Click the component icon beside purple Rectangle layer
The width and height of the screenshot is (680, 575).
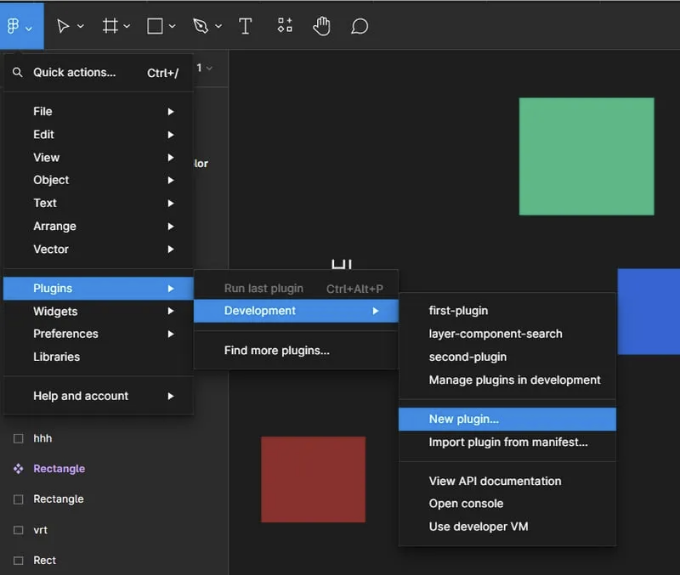[18, 468]
